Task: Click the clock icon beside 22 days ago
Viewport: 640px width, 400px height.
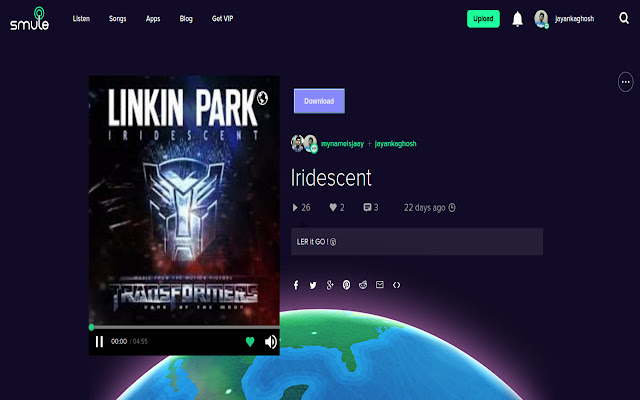Action: (x=452, y=208)
